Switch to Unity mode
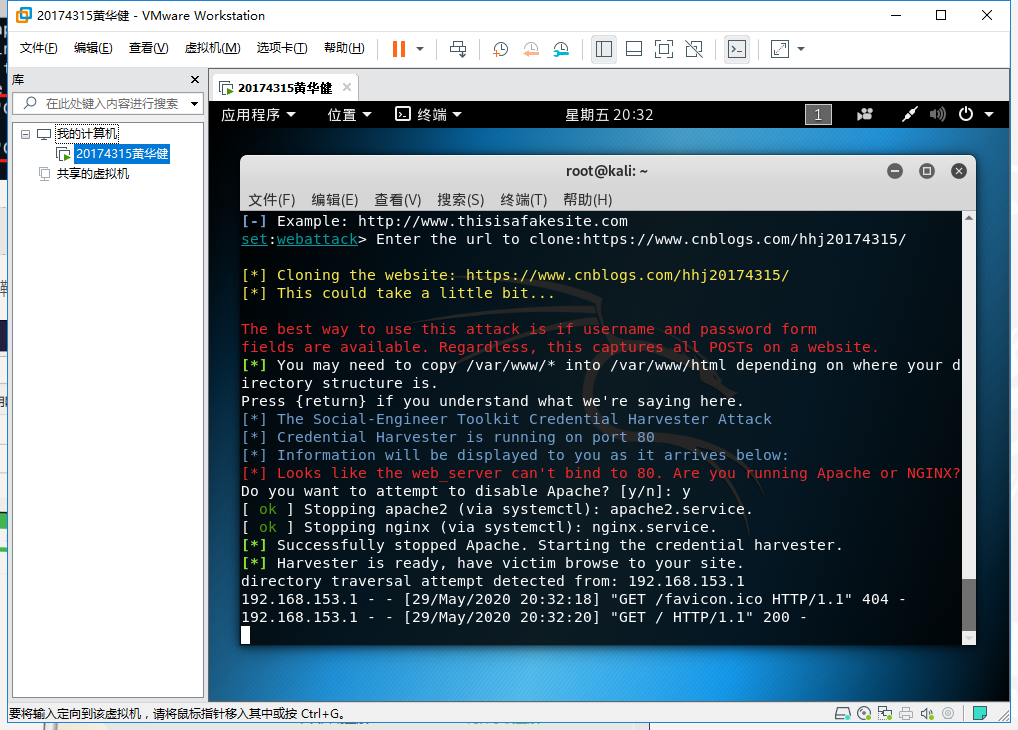Image resolution: width=1018 pixels, height=730 pixels. click(x=694, y=49)
